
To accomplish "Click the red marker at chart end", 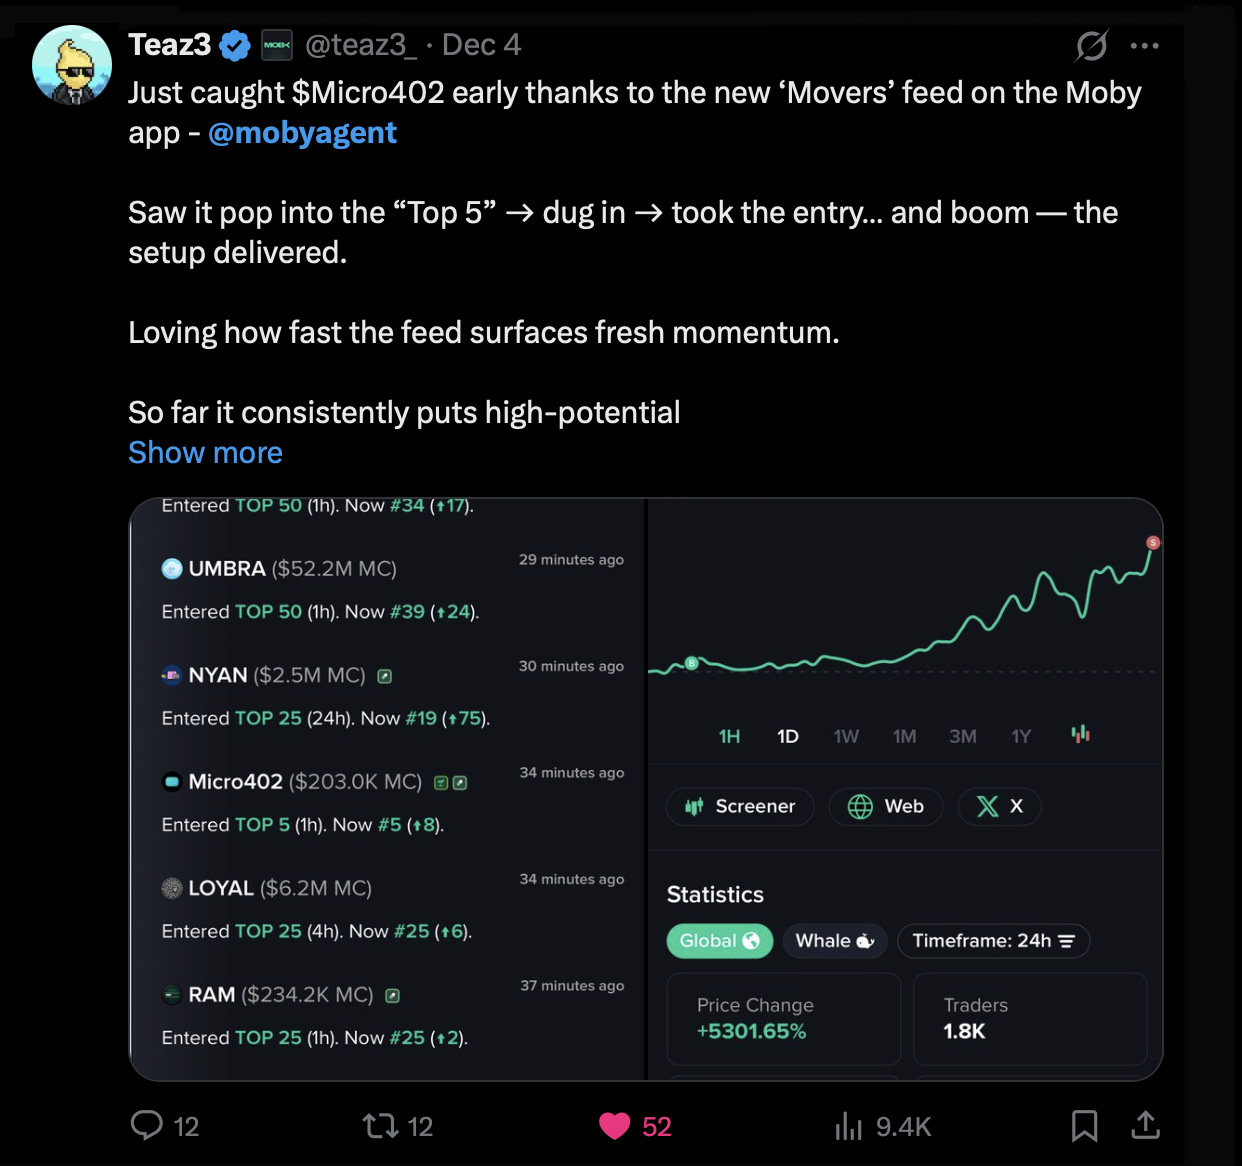I will click(1152, 542).
